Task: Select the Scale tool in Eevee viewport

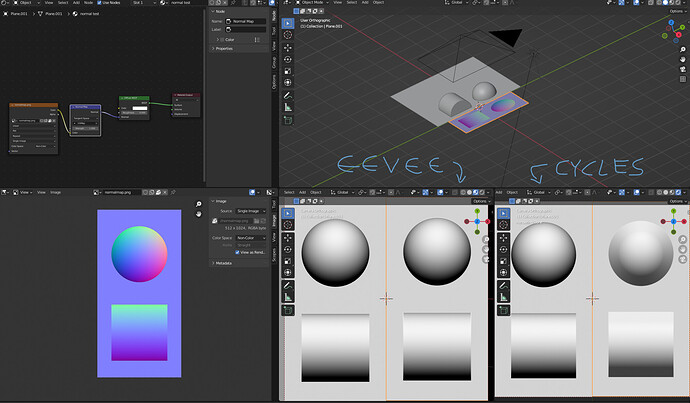Action: pos(288,261)
